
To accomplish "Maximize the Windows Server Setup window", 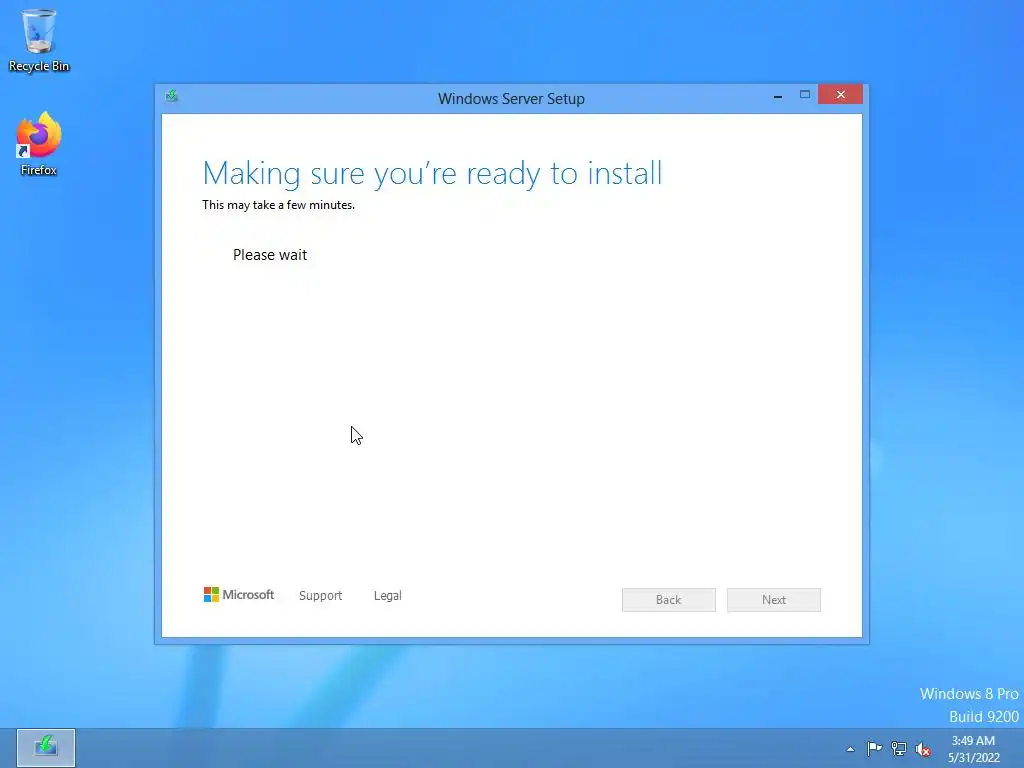I will tap(805, 95).
